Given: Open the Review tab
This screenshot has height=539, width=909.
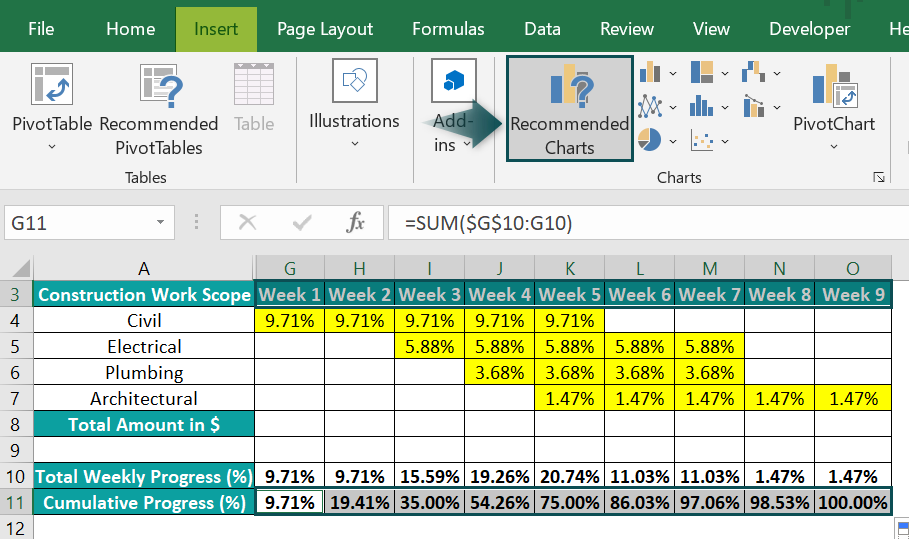Looking at the screenshot, I should click(627, 29).
